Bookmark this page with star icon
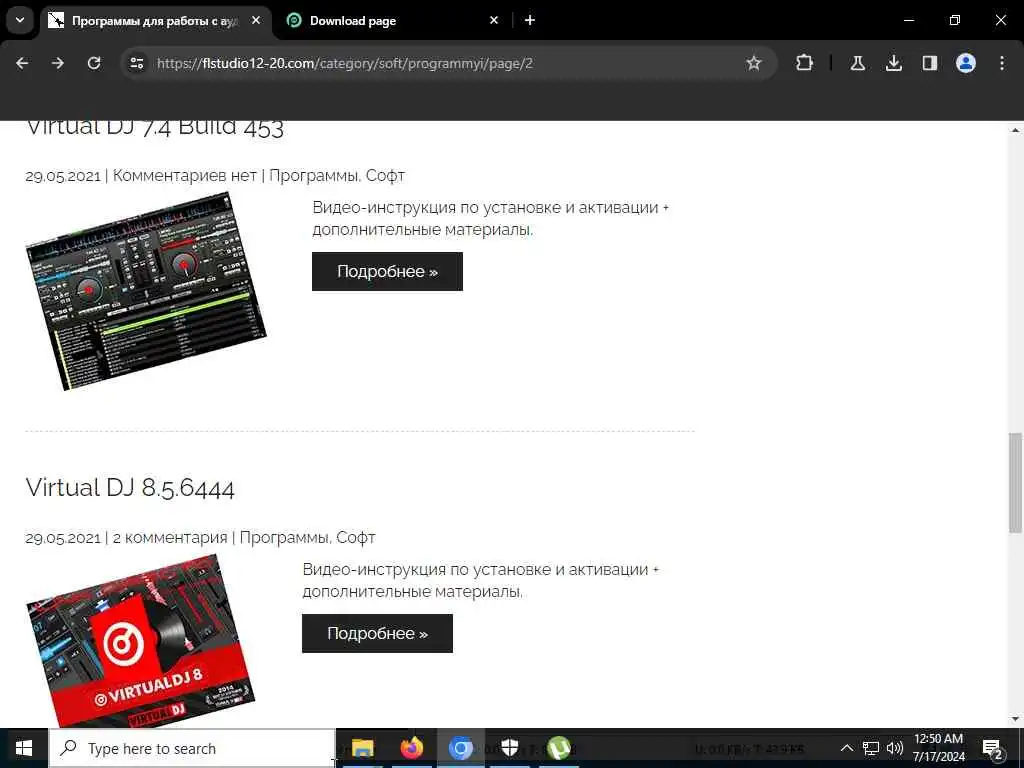This screenshot has height=768, width=1024. [754, 63]
